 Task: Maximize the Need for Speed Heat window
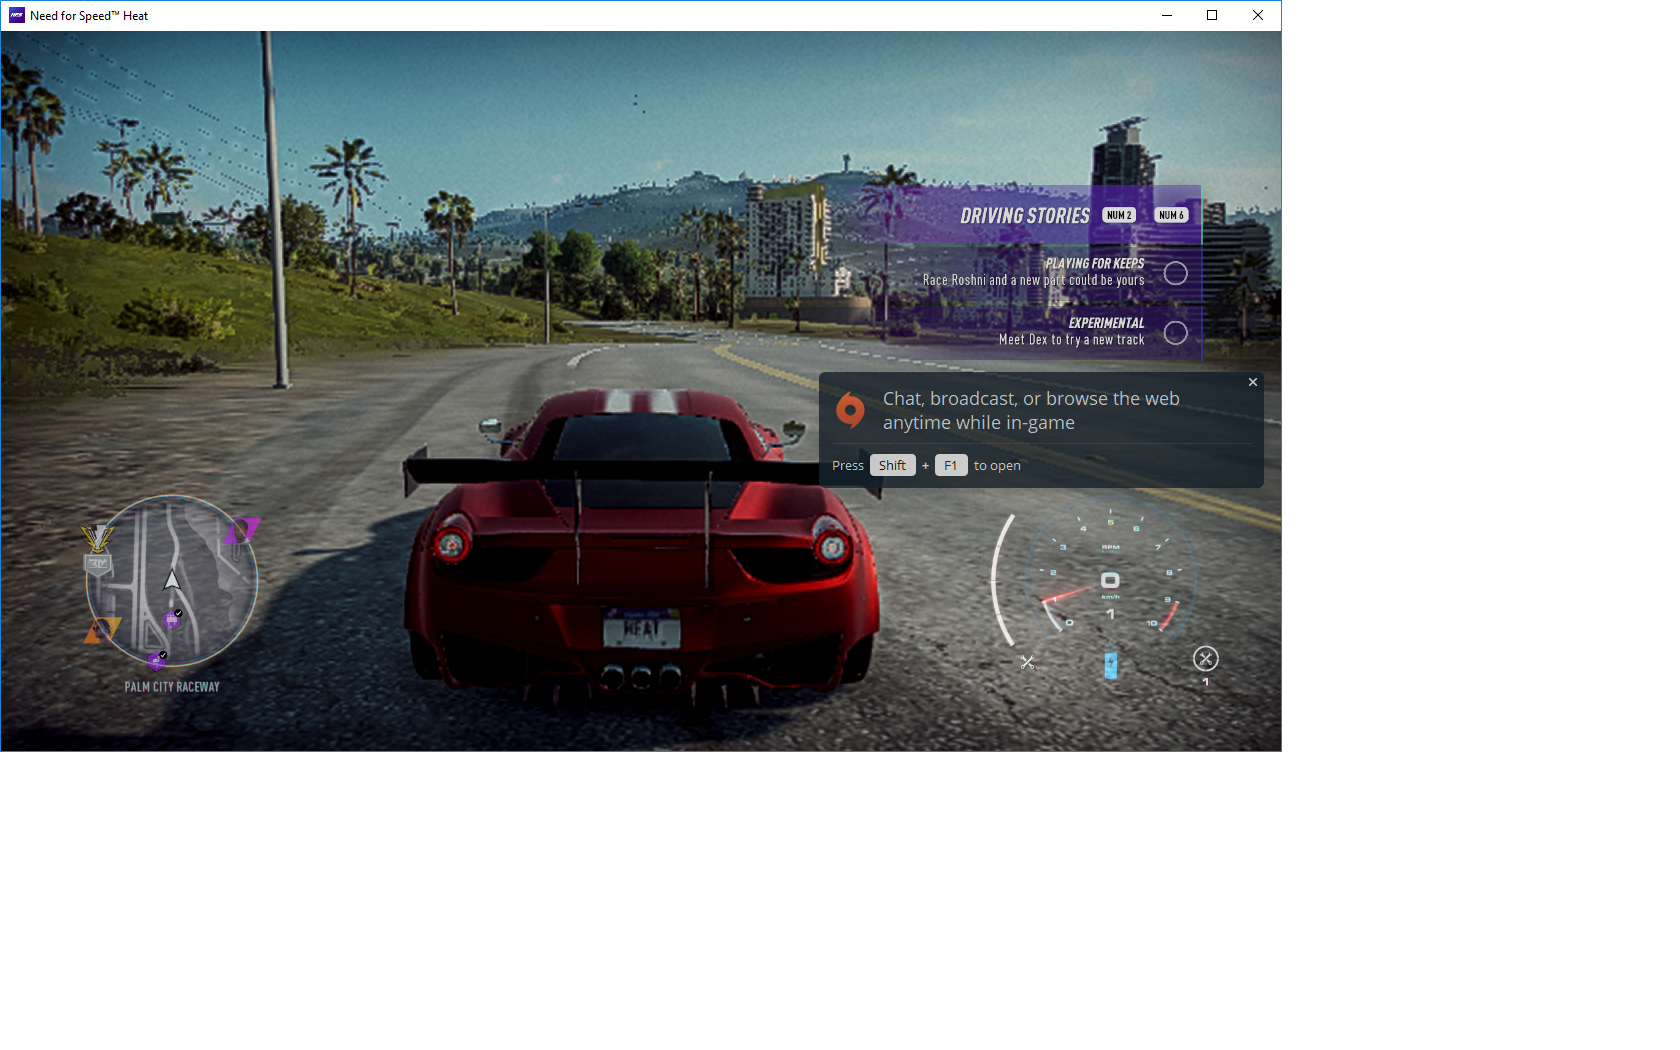[x=1212, y=15]
